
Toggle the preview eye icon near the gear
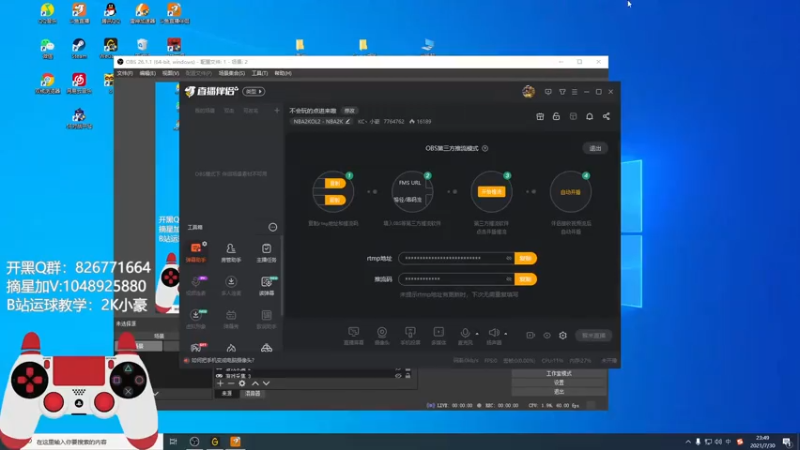coord(547,335)
